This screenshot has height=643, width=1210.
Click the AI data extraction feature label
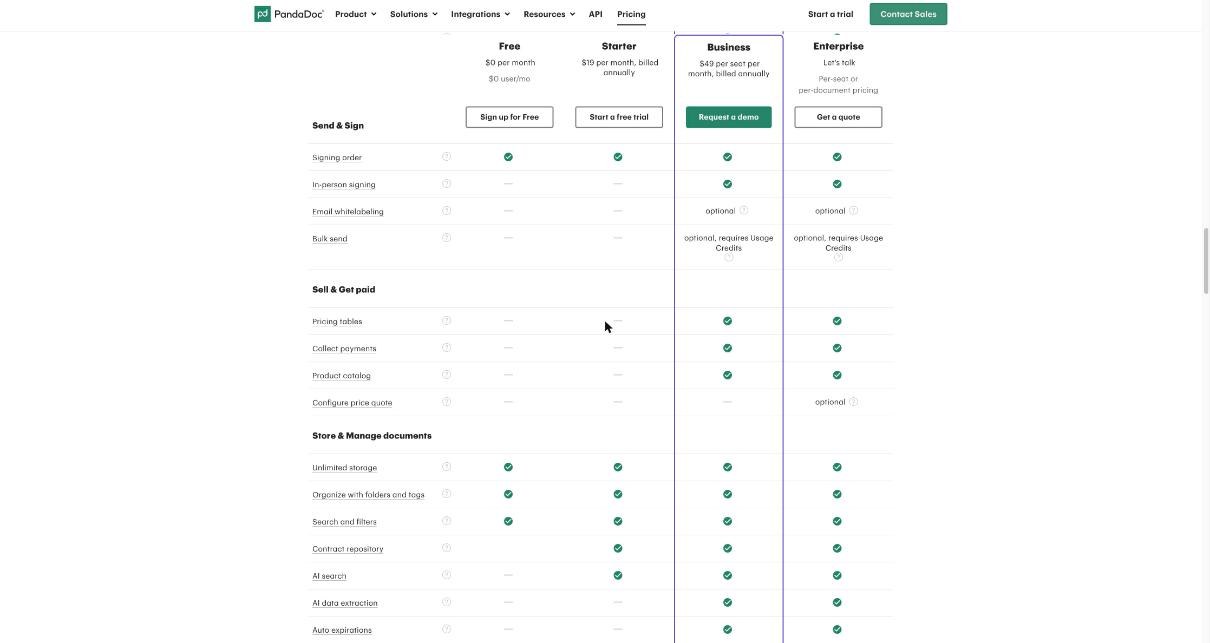point(345,602)
